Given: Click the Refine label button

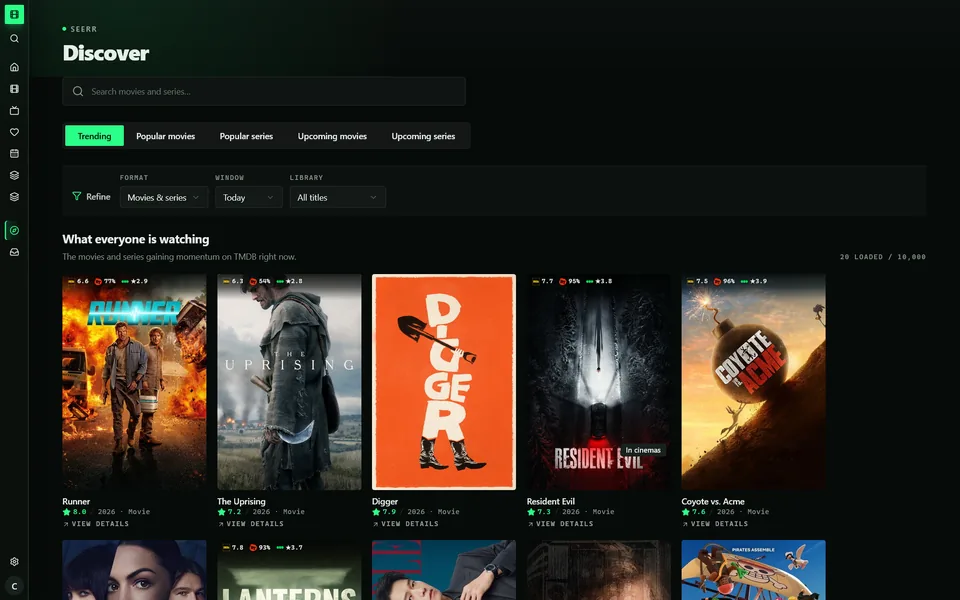Looking at the screenshot, I should click(x=98, y=197).
